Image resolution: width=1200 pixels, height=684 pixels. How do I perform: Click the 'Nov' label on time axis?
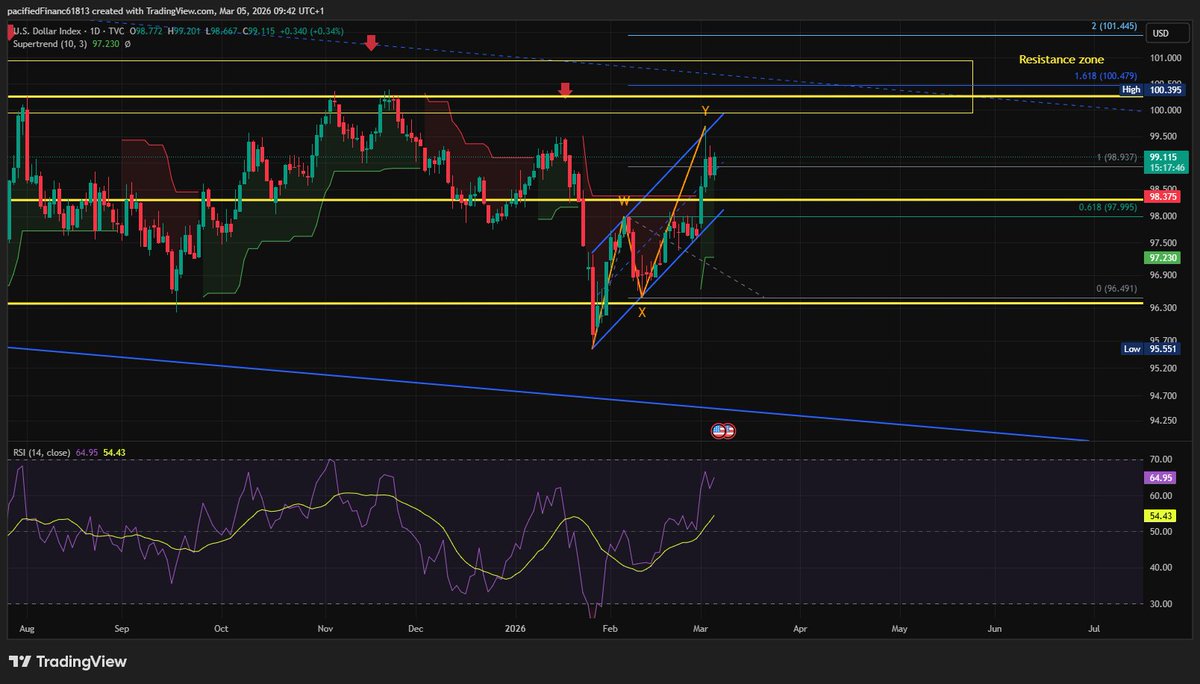pyautogui.click(x=324, y=630)
